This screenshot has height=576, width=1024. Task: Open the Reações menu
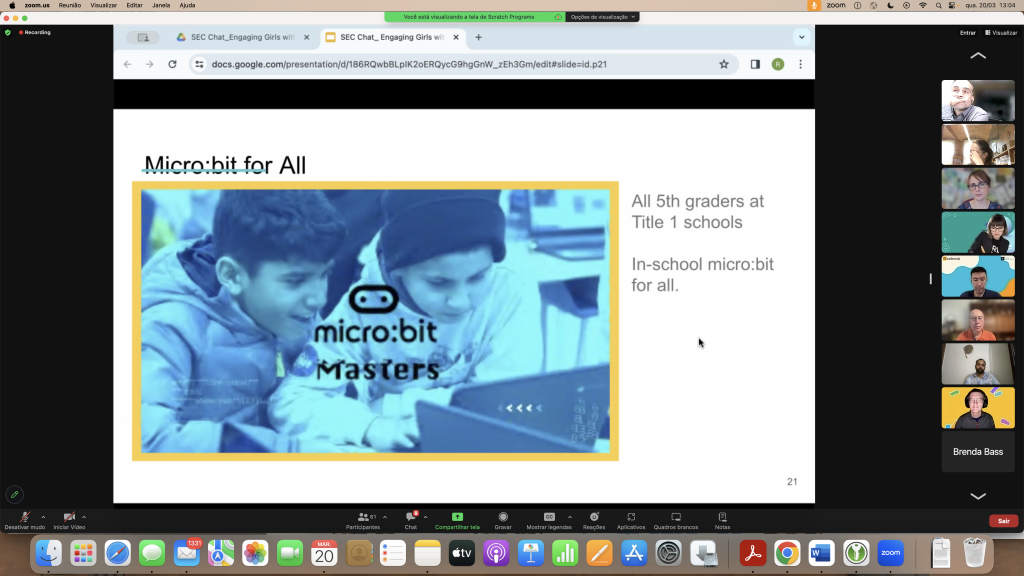[x=594, y=519]
